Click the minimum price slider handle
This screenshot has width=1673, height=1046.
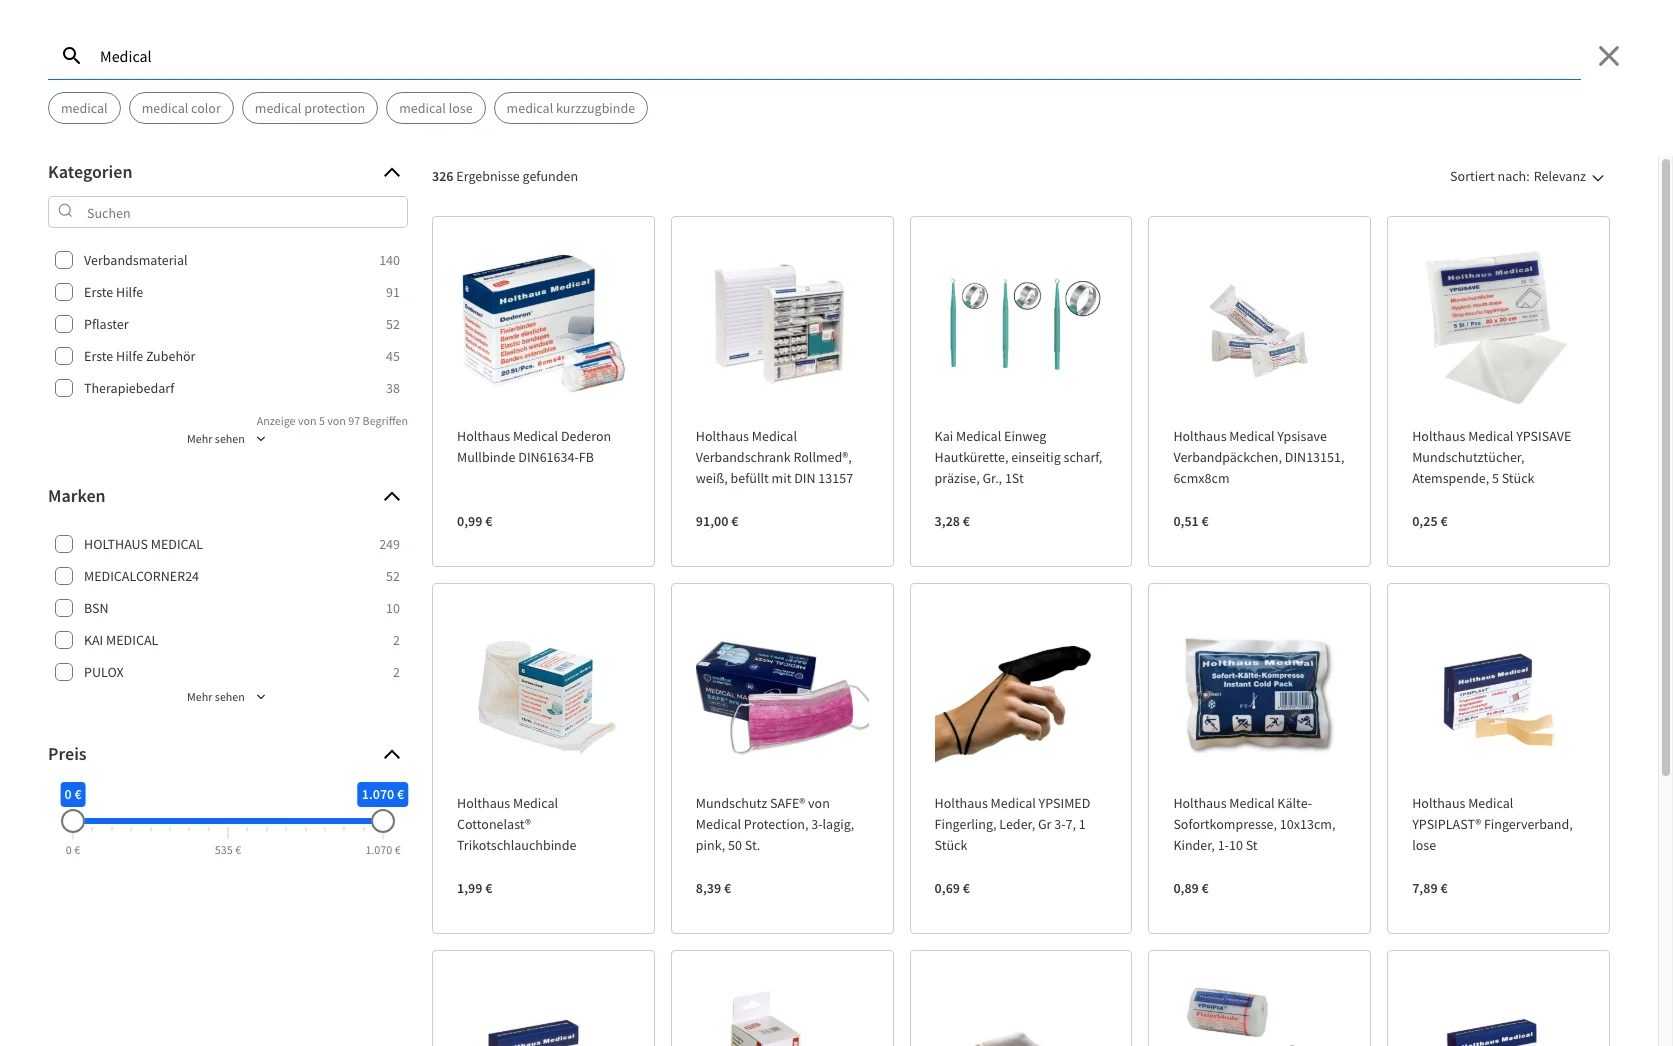73,821
